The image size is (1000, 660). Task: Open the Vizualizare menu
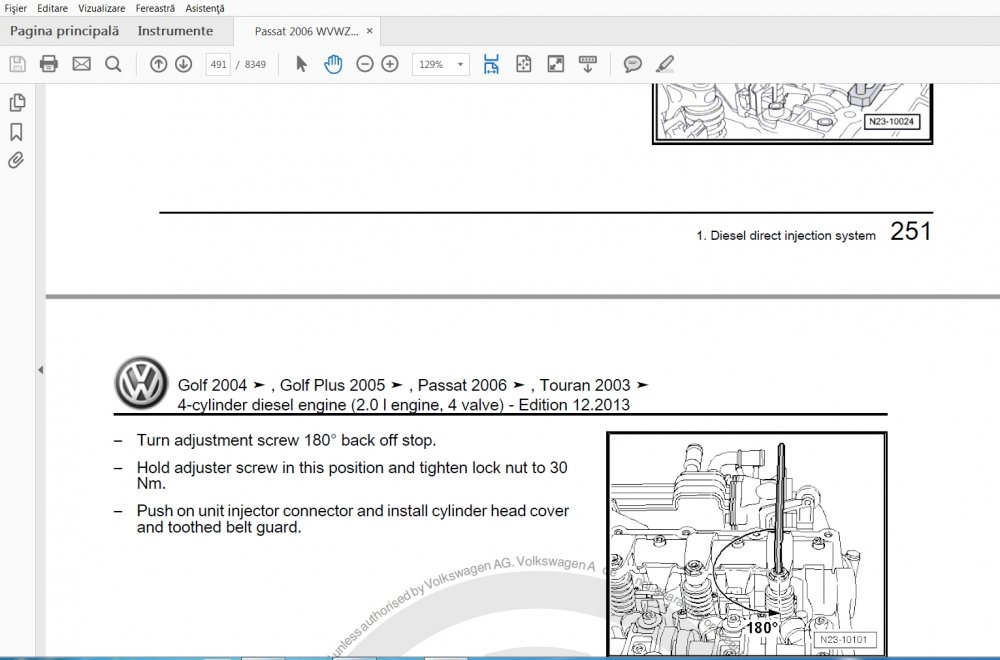101,8
